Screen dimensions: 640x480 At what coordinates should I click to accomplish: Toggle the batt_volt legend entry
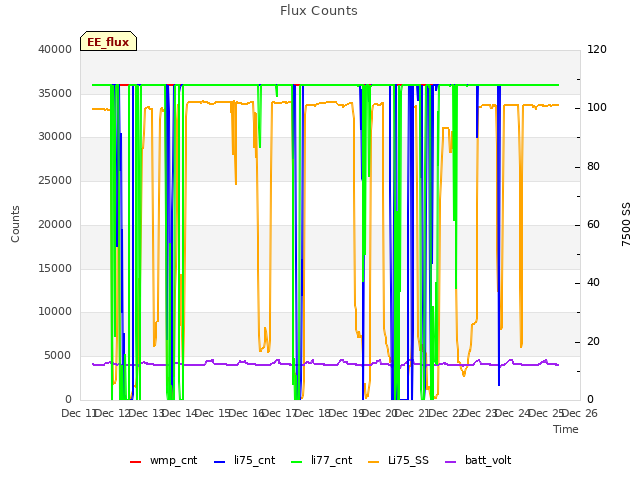pyautogui.click(x=478, y=460)
